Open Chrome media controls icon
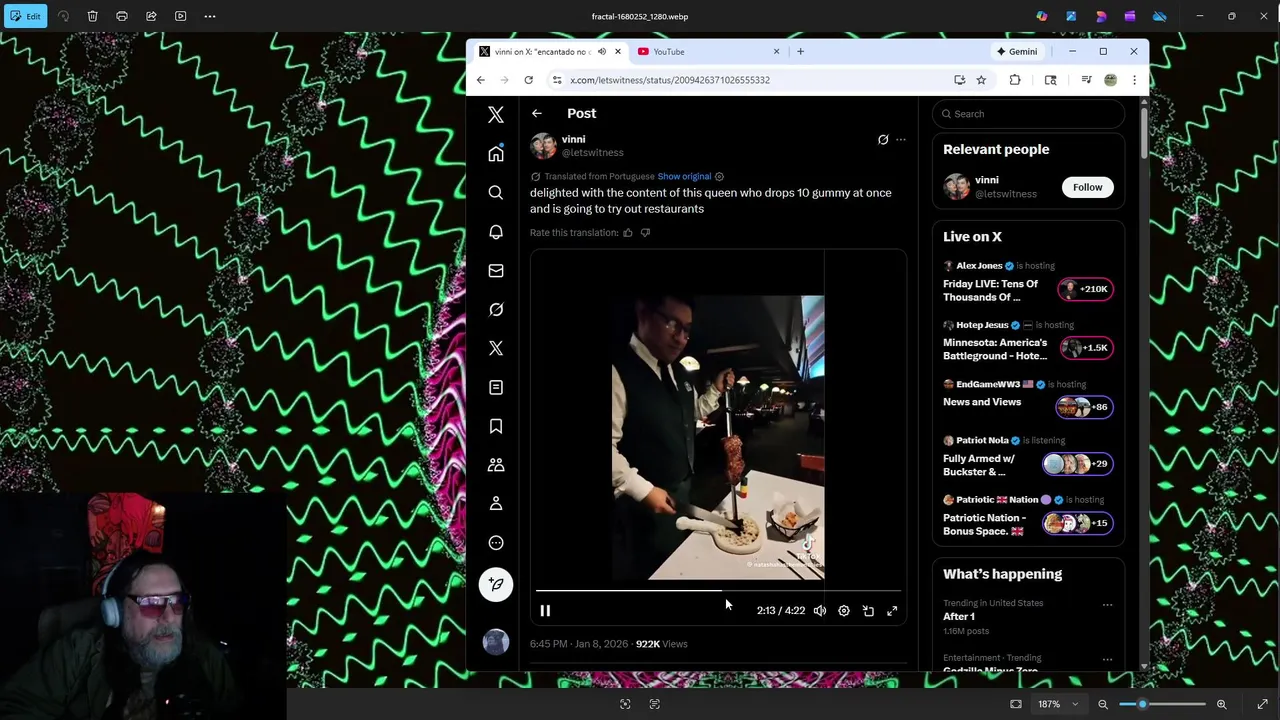 (1086, 80)
